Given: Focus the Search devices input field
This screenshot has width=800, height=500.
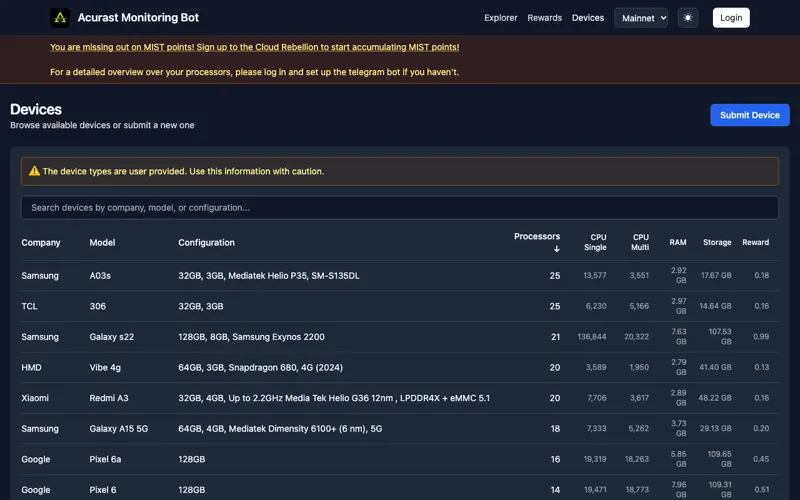Looking at the screenshot, I should coord(399,208).
